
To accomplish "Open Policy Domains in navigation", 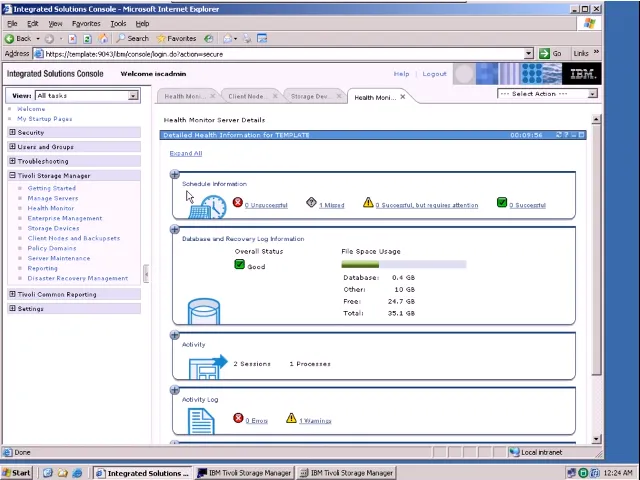I will coord(52,248).
